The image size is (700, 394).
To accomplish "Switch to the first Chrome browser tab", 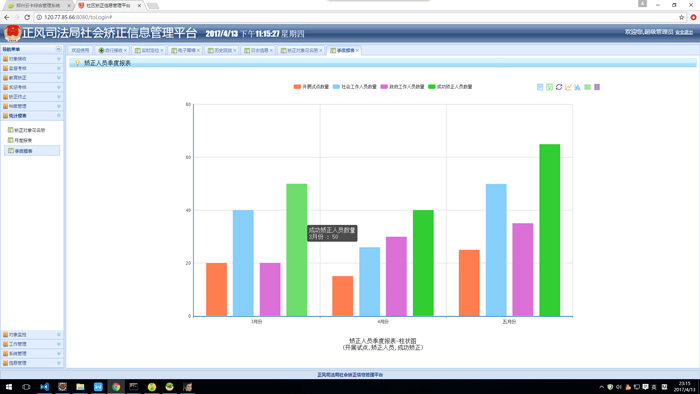I will coord(39,5).
